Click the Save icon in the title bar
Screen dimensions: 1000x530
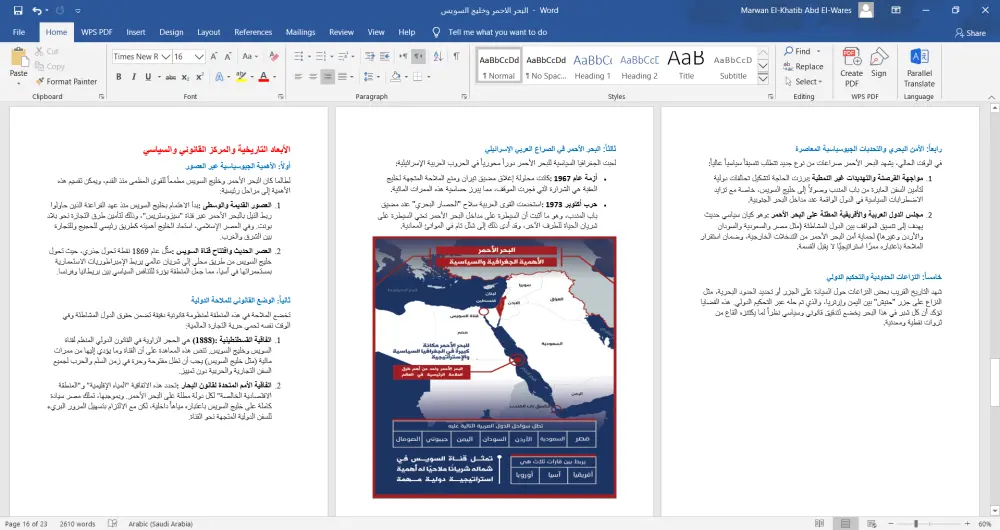coord(18,10)
